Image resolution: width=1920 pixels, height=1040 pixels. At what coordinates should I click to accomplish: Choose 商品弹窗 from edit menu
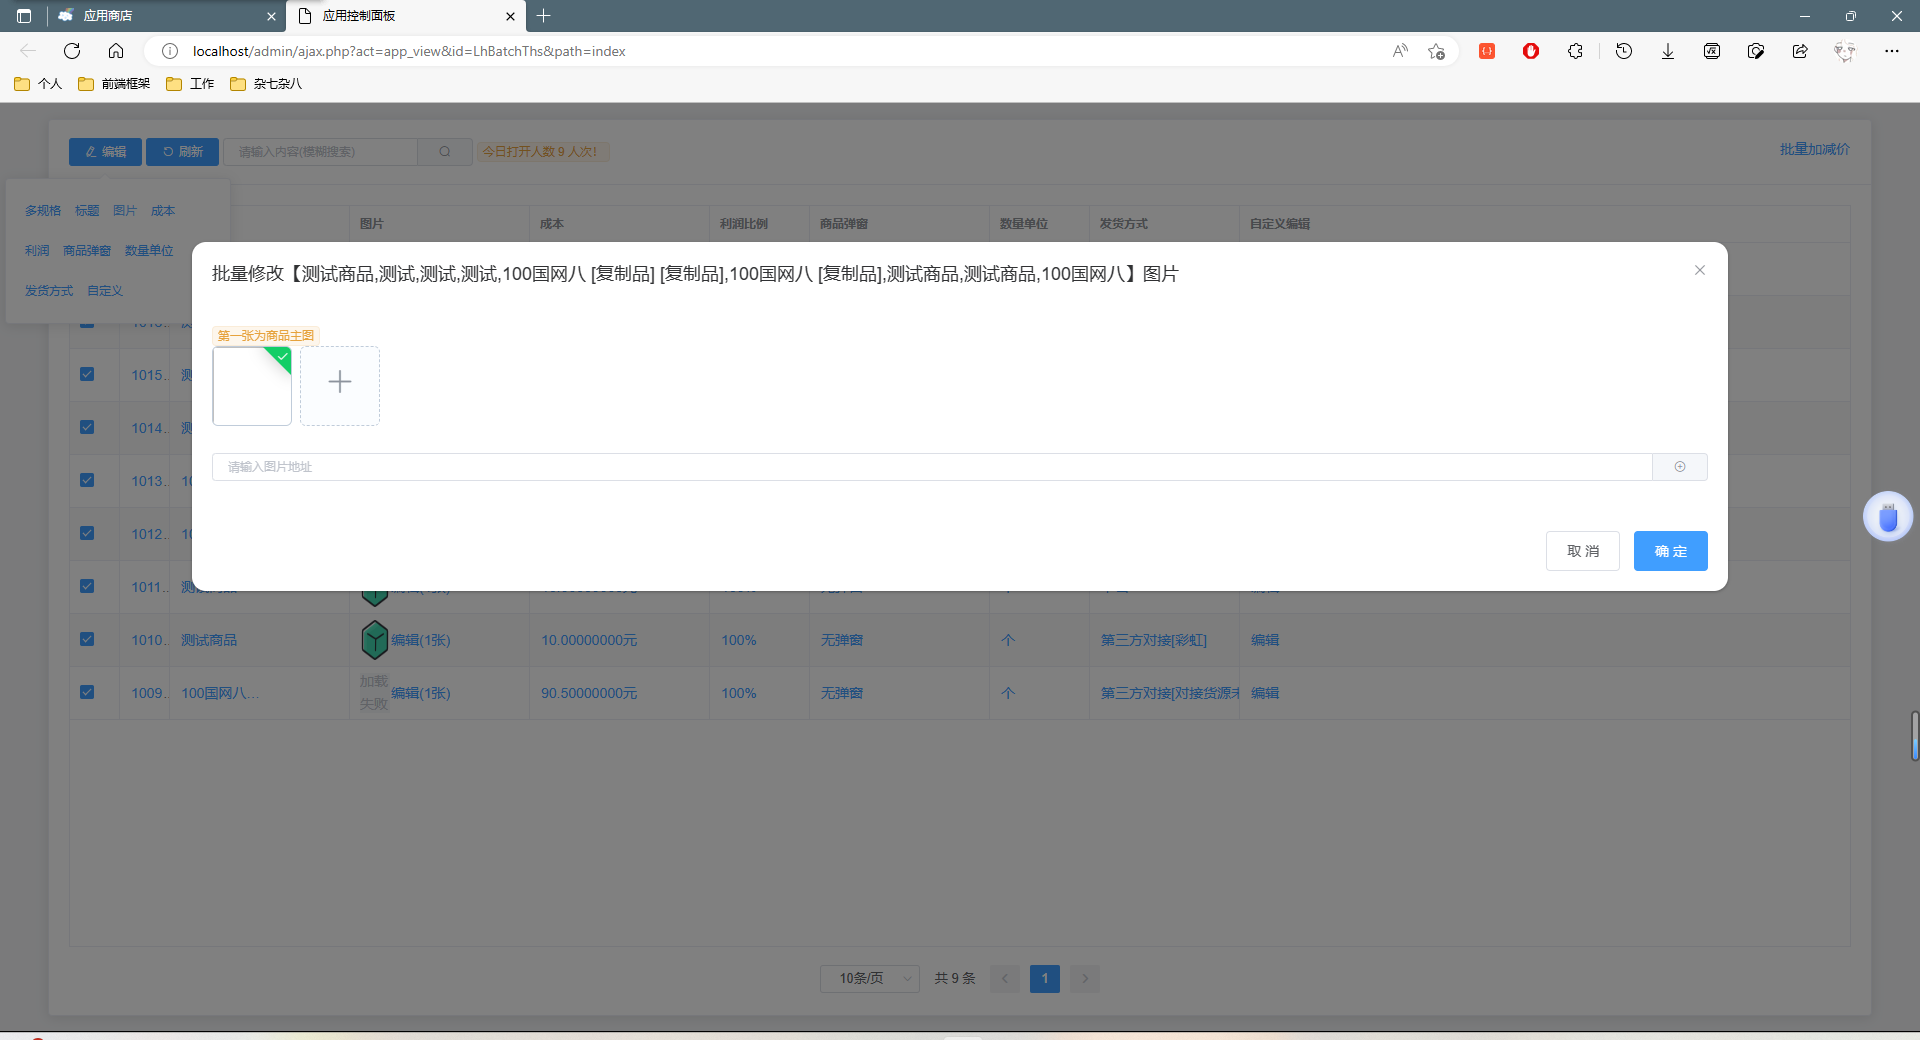click(x=87, y=251)
